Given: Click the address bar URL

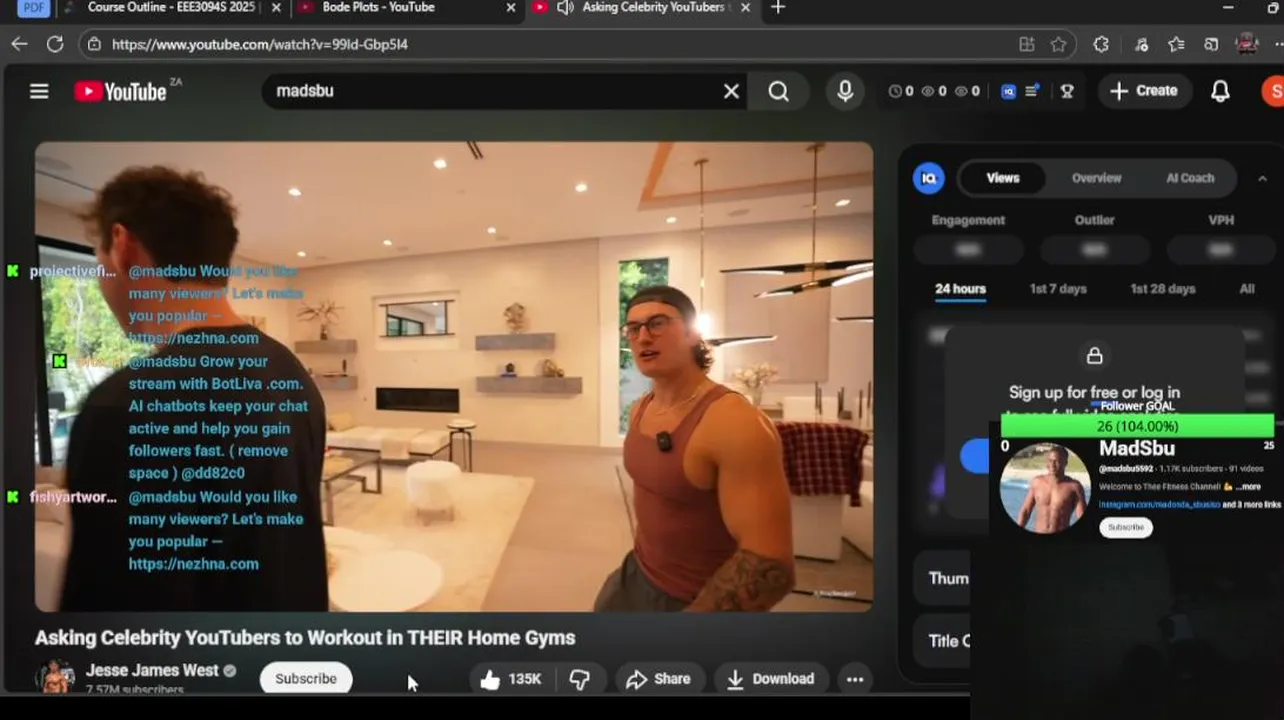Looking at the screenshot, I should pos(260,44).
